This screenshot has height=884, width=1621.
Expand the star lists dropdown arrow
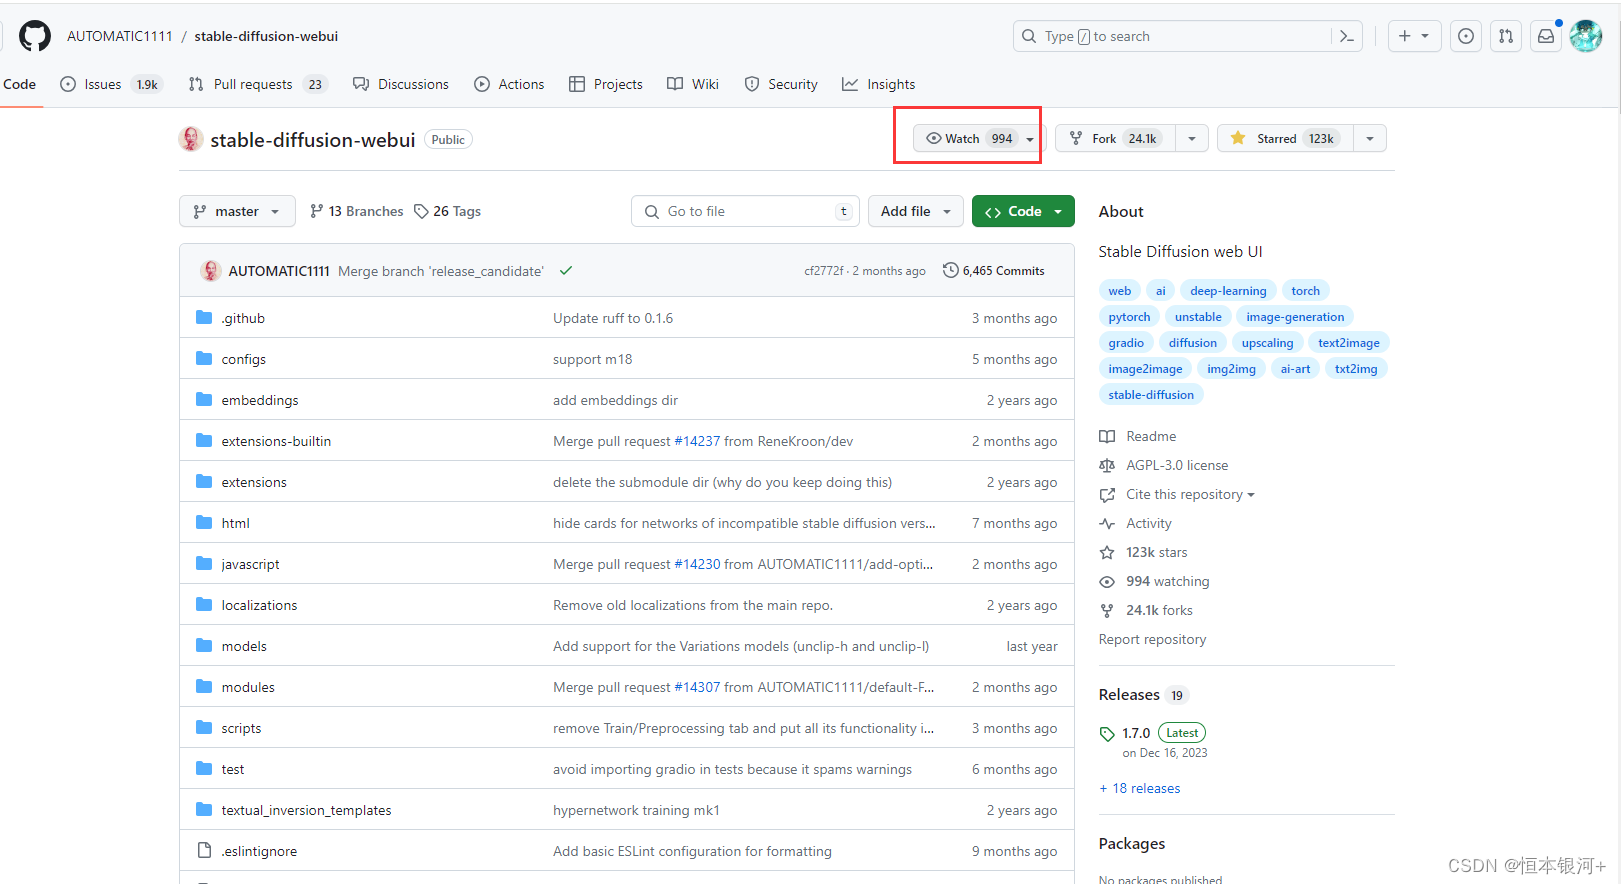coord(1370,138)
